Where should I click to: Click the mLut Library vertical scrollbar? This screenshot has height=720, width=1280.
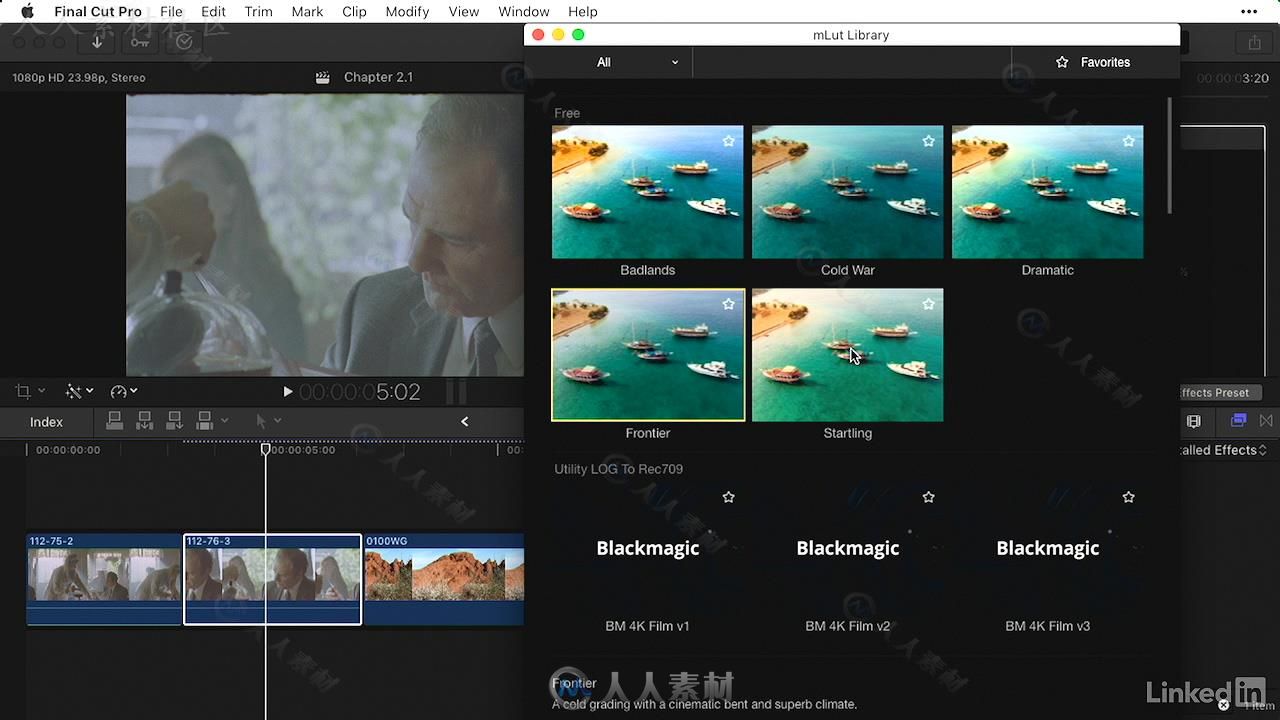pos(1169,155)
